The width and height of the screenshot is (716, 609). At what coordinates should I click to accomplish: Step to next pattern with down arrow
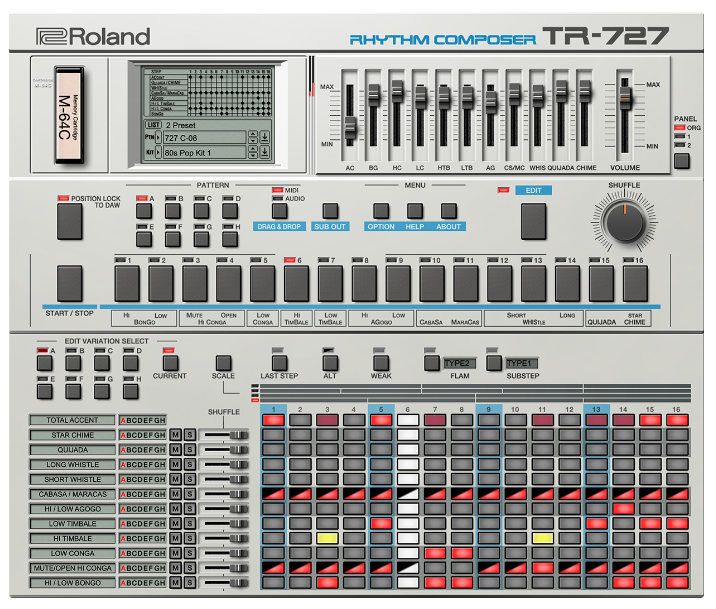(253, 141)
